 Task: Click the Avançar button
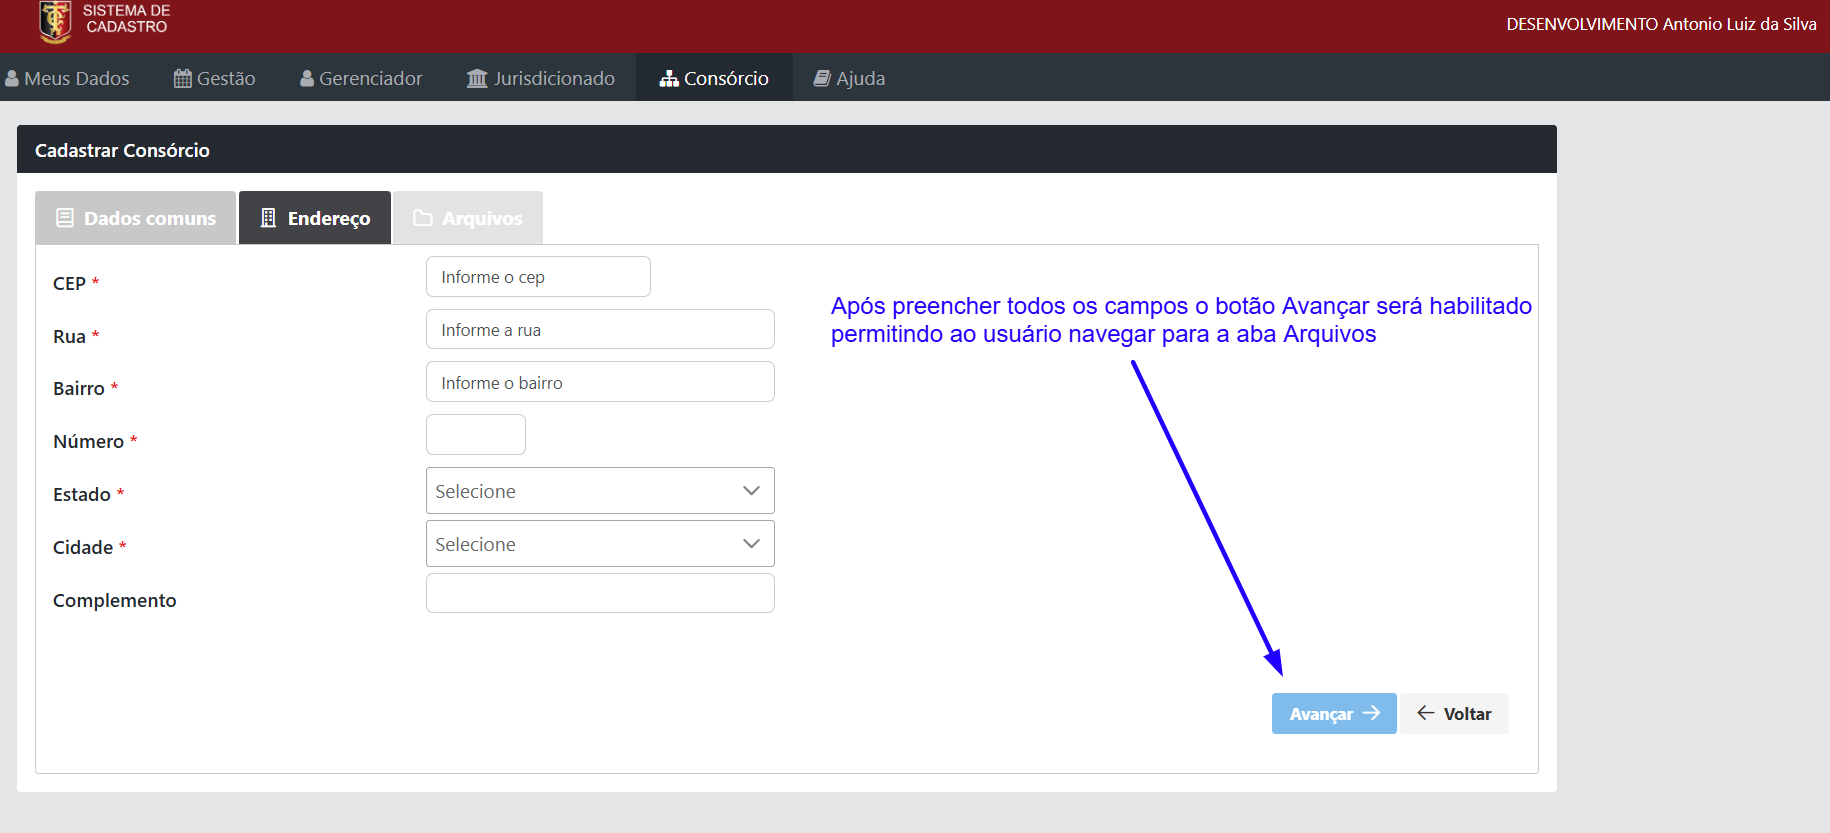click(1334, 714)
